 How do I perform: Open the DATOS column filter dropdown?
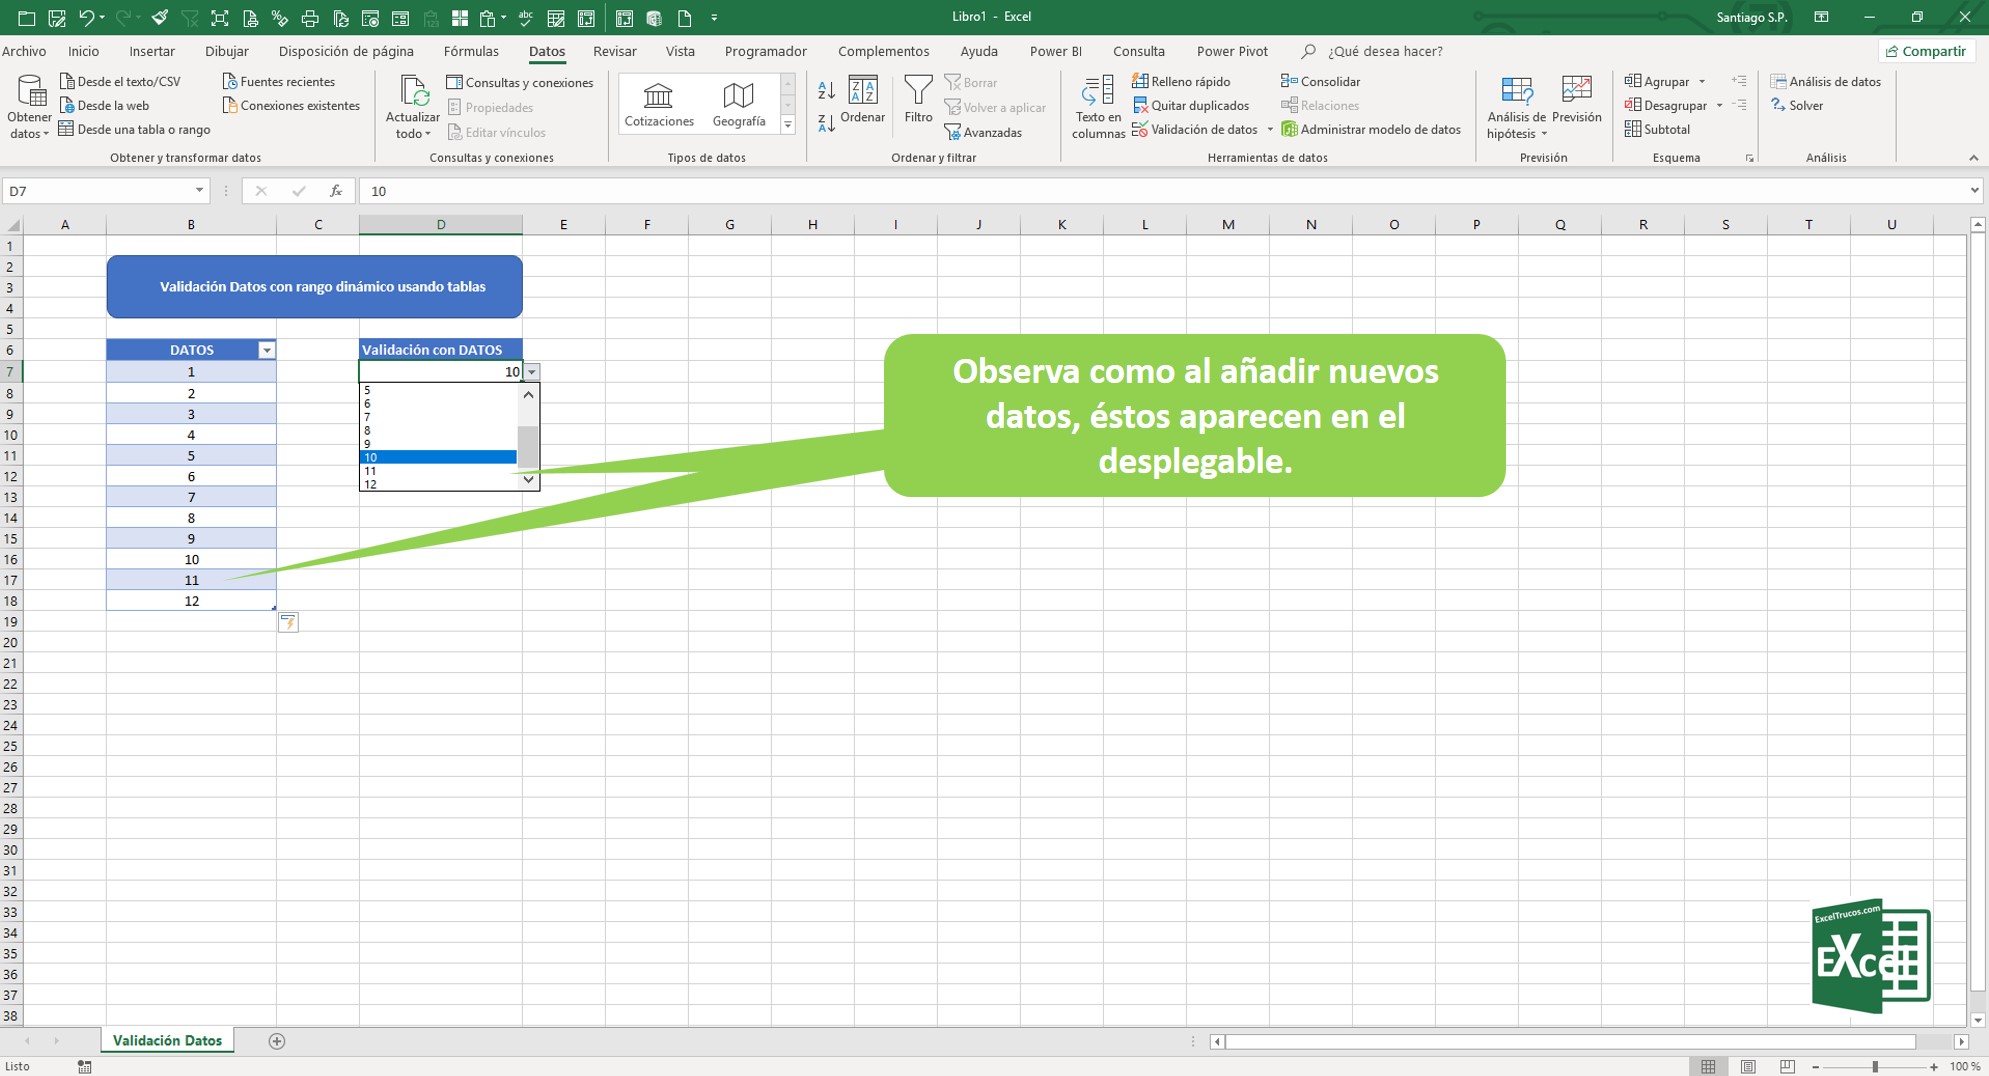266,350
